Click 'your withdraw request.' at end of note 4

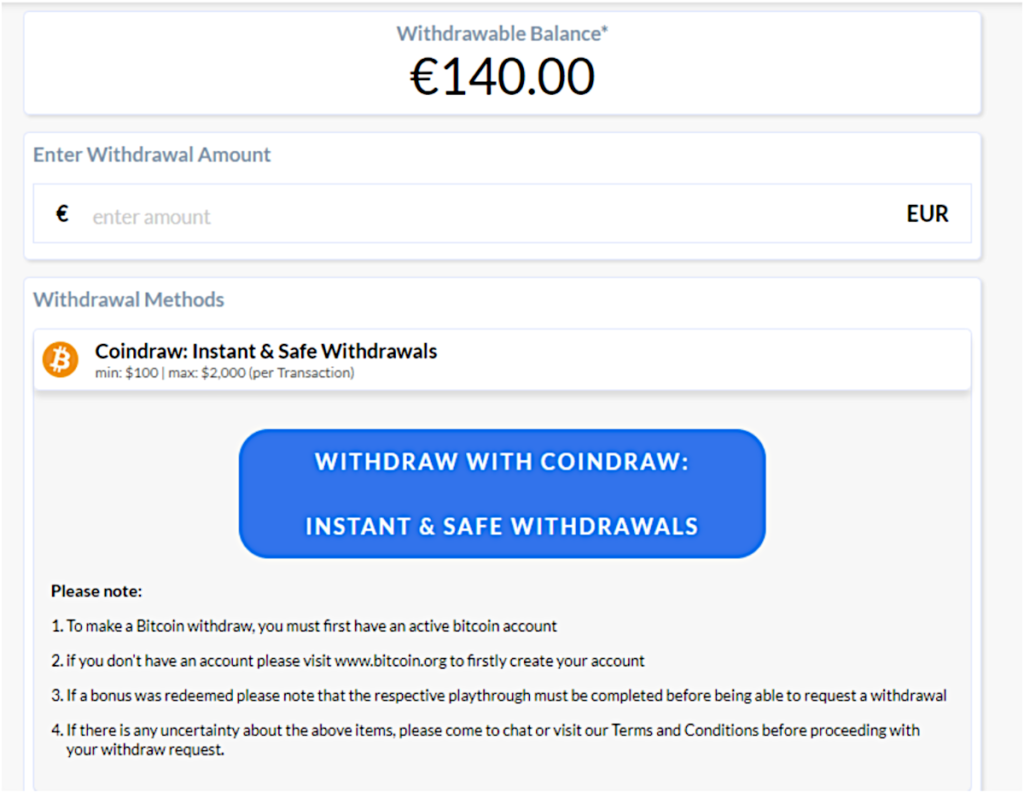(146, 750)
